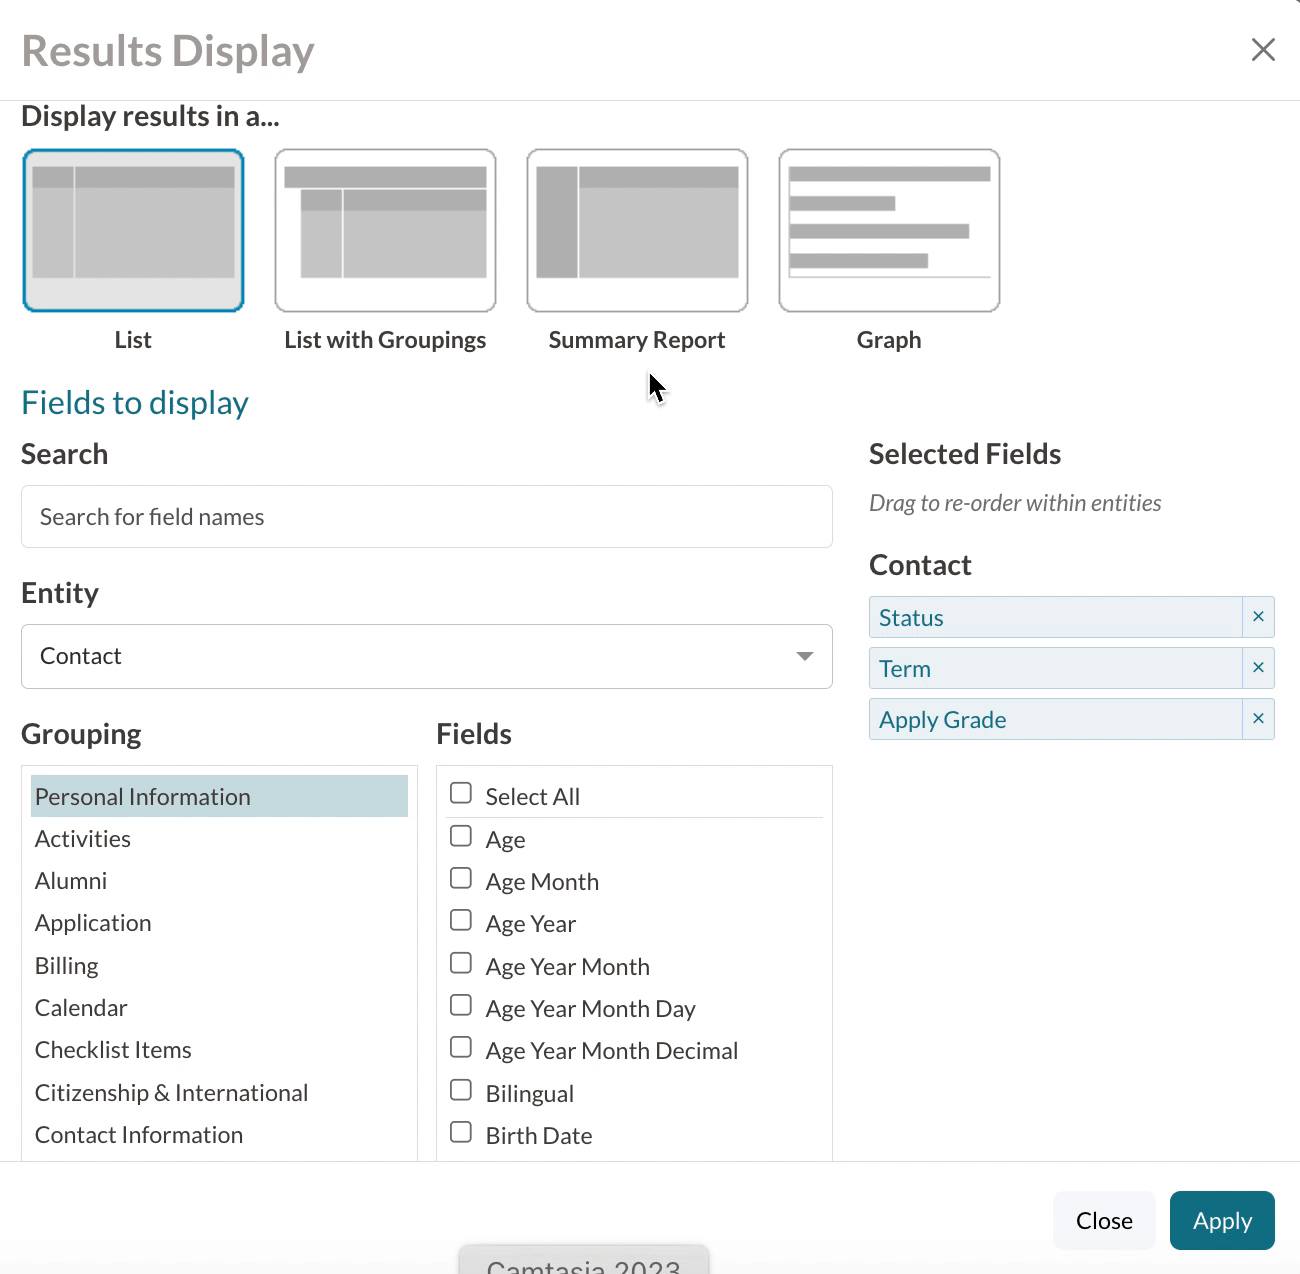
Task: Toggle the Birth Date checkbox
Action: point(461,1133)
